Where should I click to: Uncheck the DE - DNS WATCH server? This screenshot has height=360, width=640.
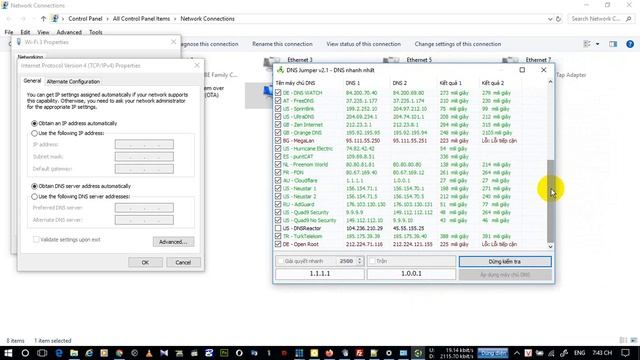[x=278, y=93]
